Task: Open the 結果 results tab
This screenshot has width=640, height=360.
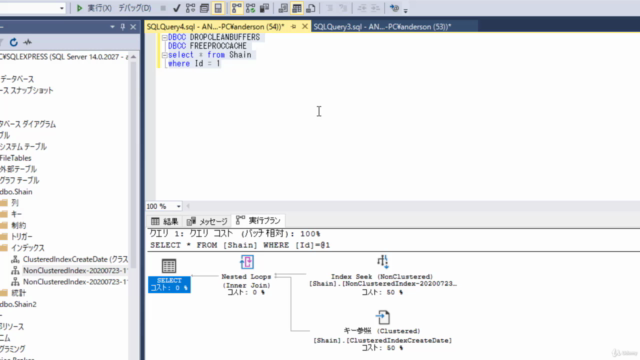Action: coord(164,221)
